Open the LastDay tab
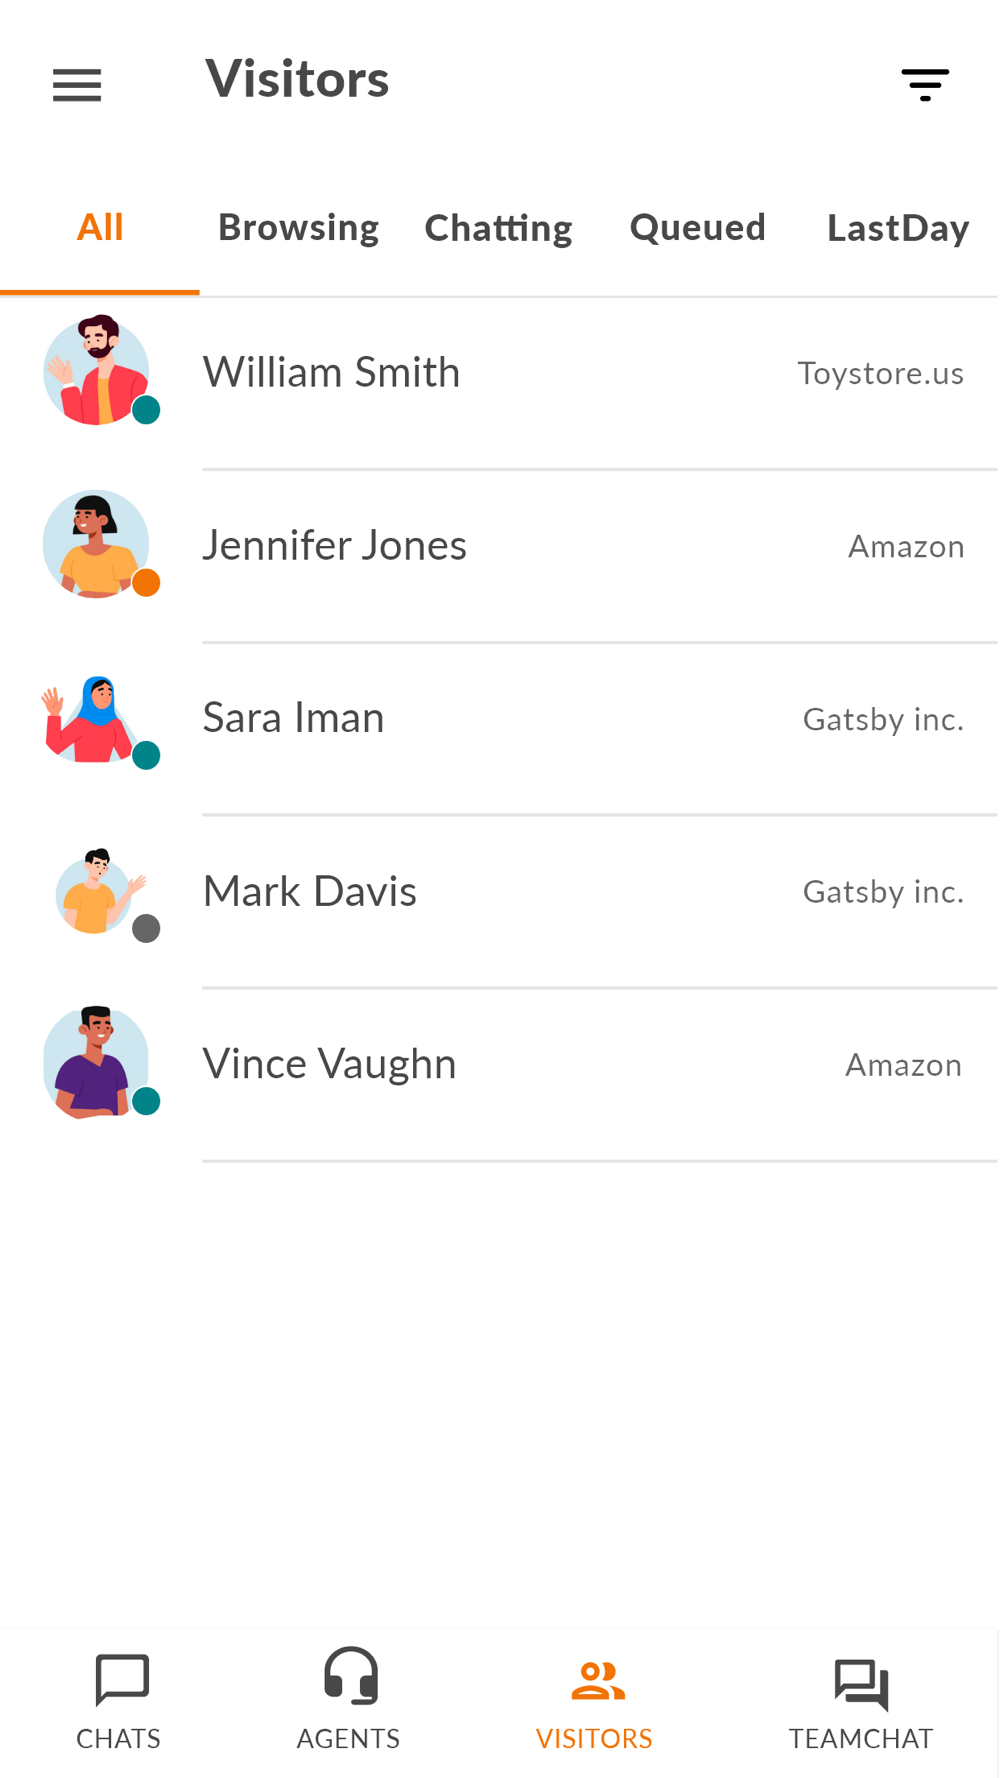Viewport: 1000px width, 1778px height. (898, 228)
